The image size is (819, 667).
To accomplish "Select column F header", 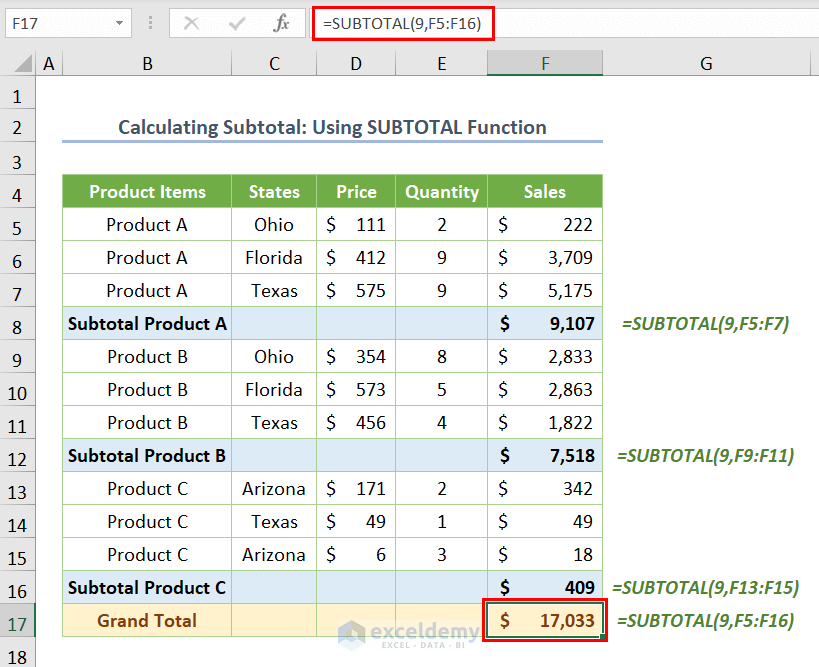I will coord(545,64).
